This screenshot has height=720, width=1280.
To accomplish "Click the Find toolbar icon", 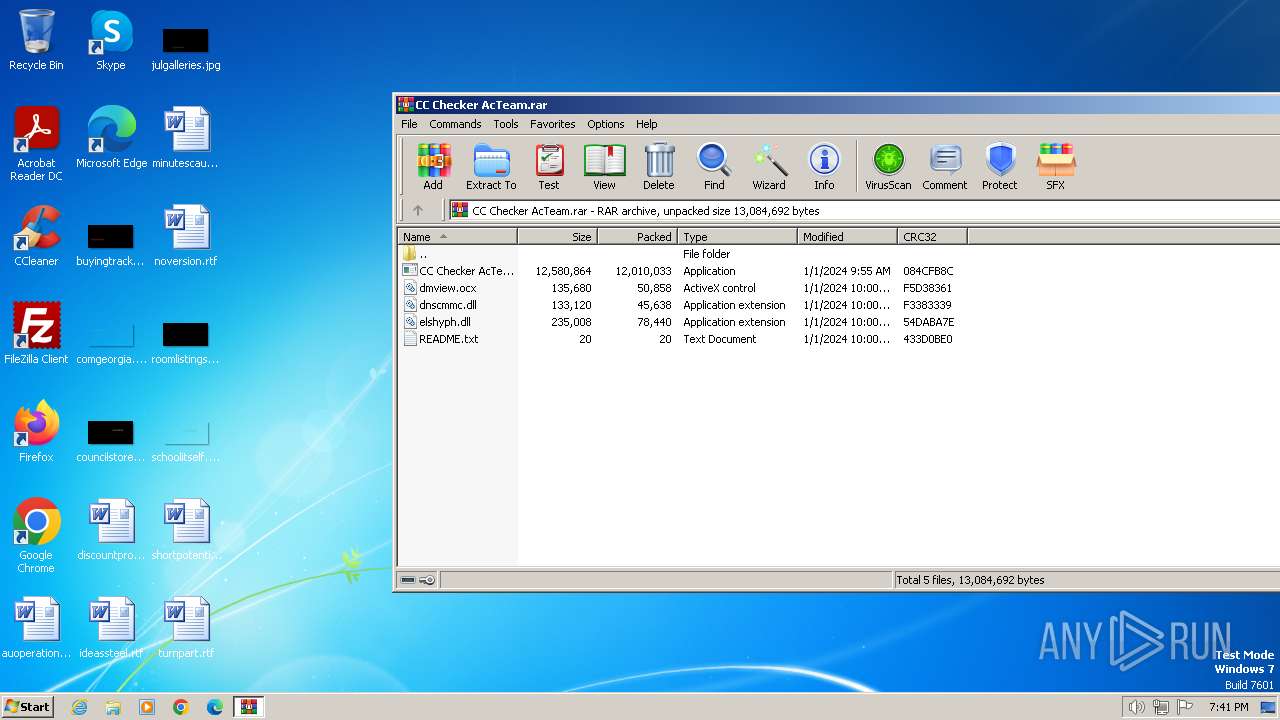I will (714, 166).
